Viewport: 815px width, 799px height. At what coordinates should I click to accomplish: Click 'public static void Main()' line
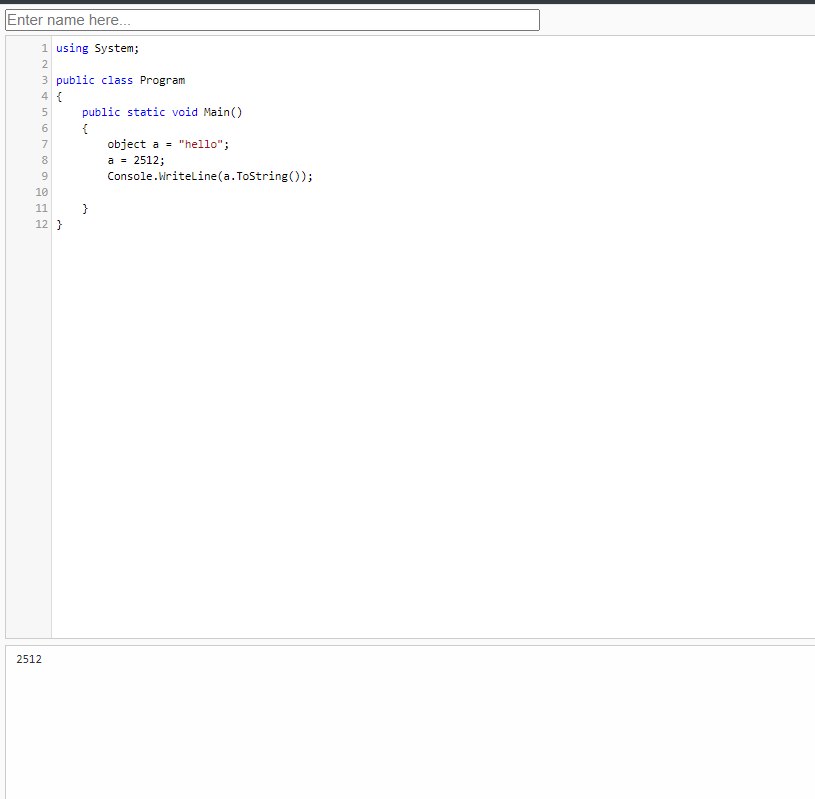(162, 112)
